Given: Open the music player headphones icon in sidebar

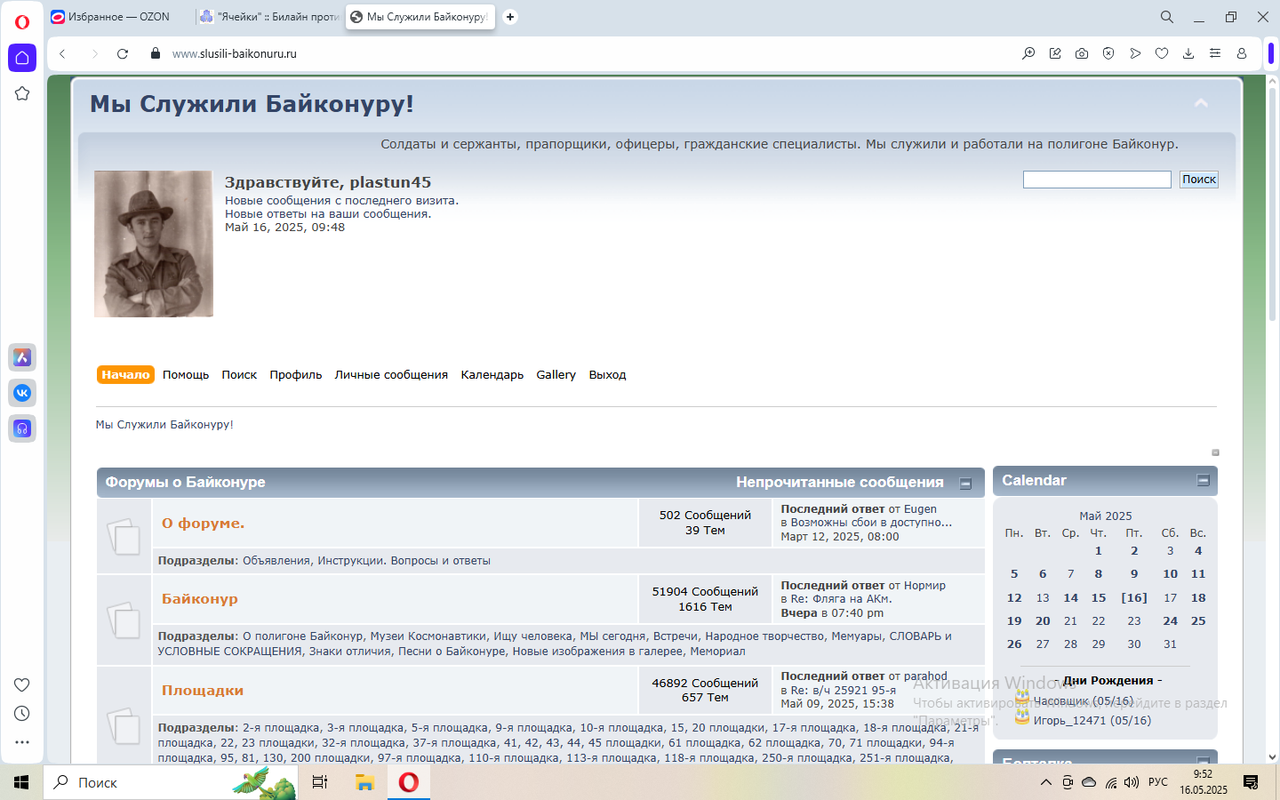Looking at the screenshot, I should tap(22, 428).
